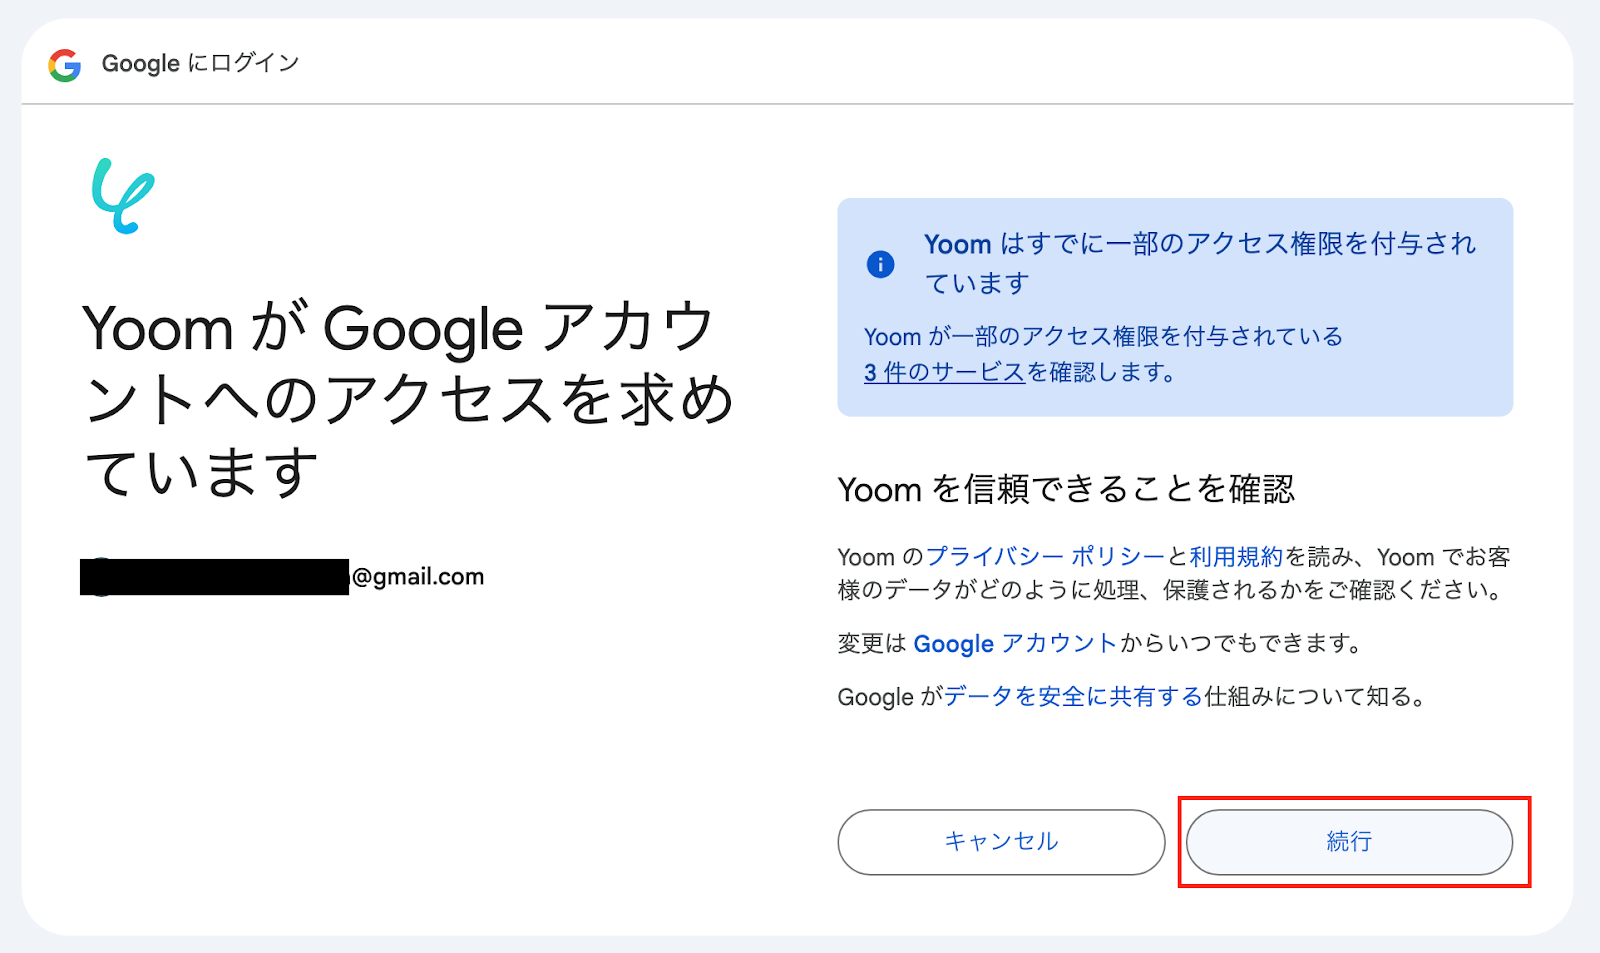Screen dimensions: 1600x953
Task: Follow the Google アカウント link
Action: click(1014, 644)
